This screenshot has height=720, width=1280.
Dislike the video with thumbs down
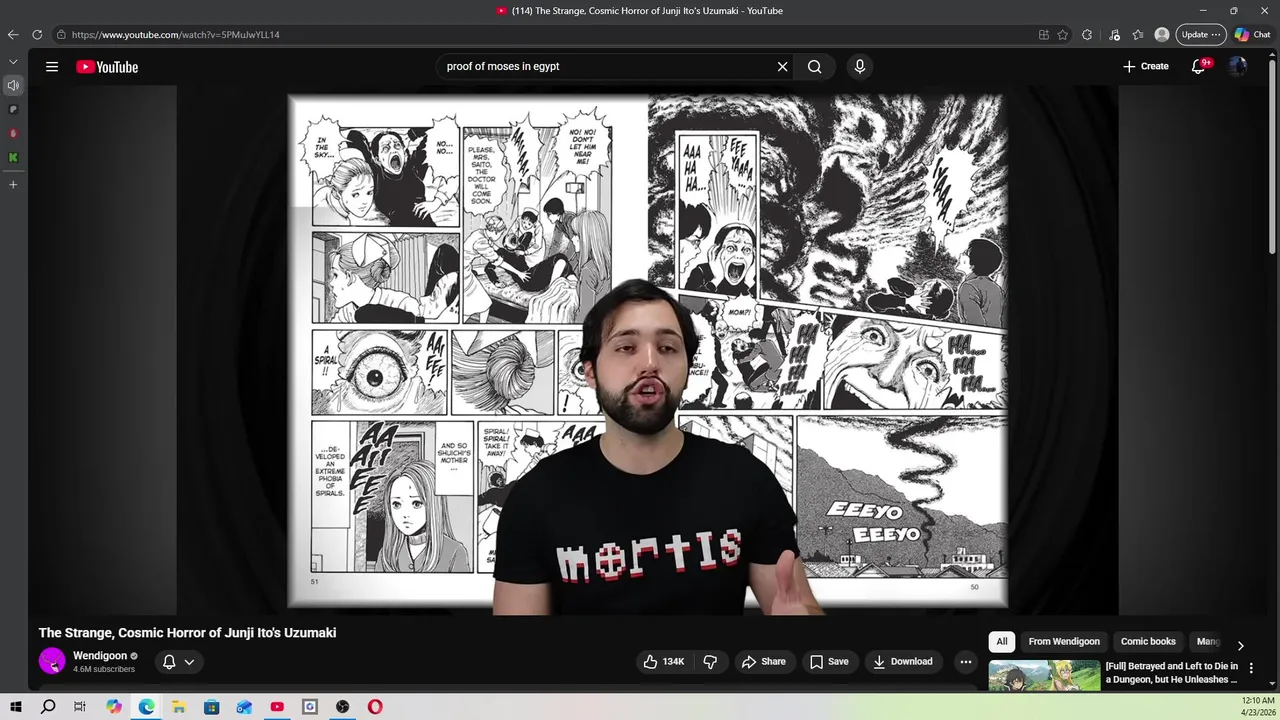(710, 661)
